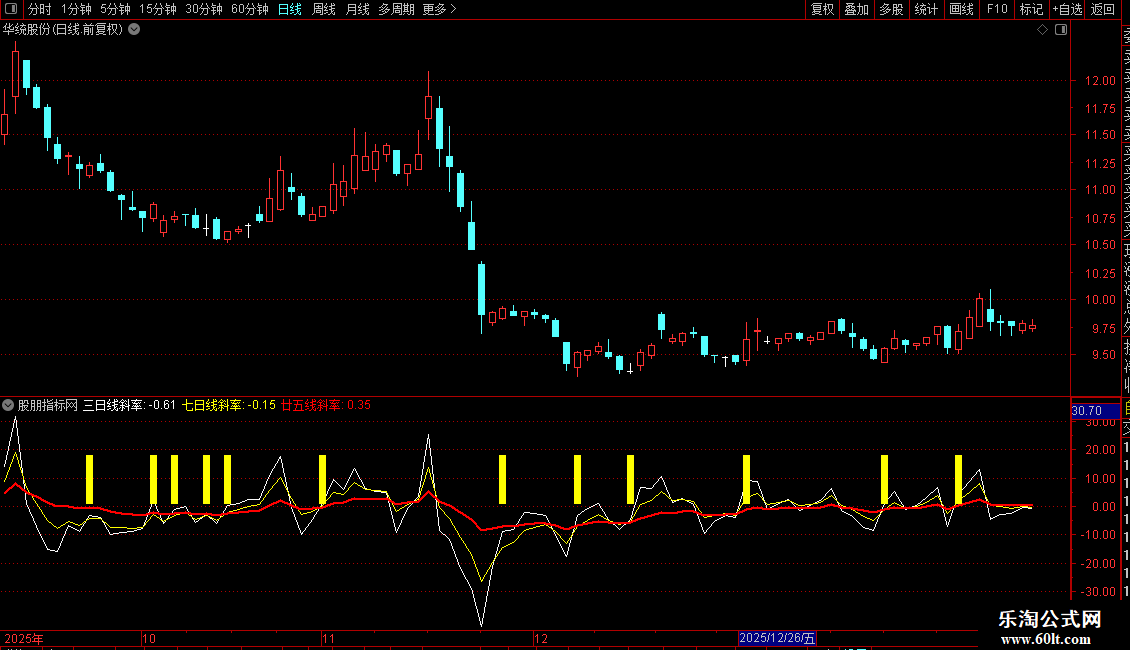
Task: Open dropdown beside 华统股份 chart title
Action: click(x=134, y=30)
